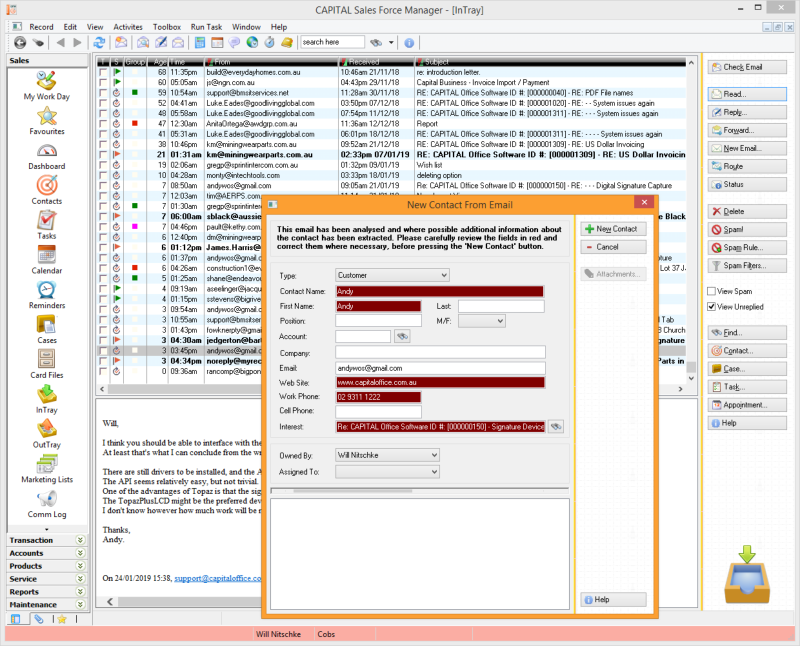Viewport: 800px width, 646px height.
Task: Click red group swatch in AnitaOrtega row
Action: (x=135, y=123)
